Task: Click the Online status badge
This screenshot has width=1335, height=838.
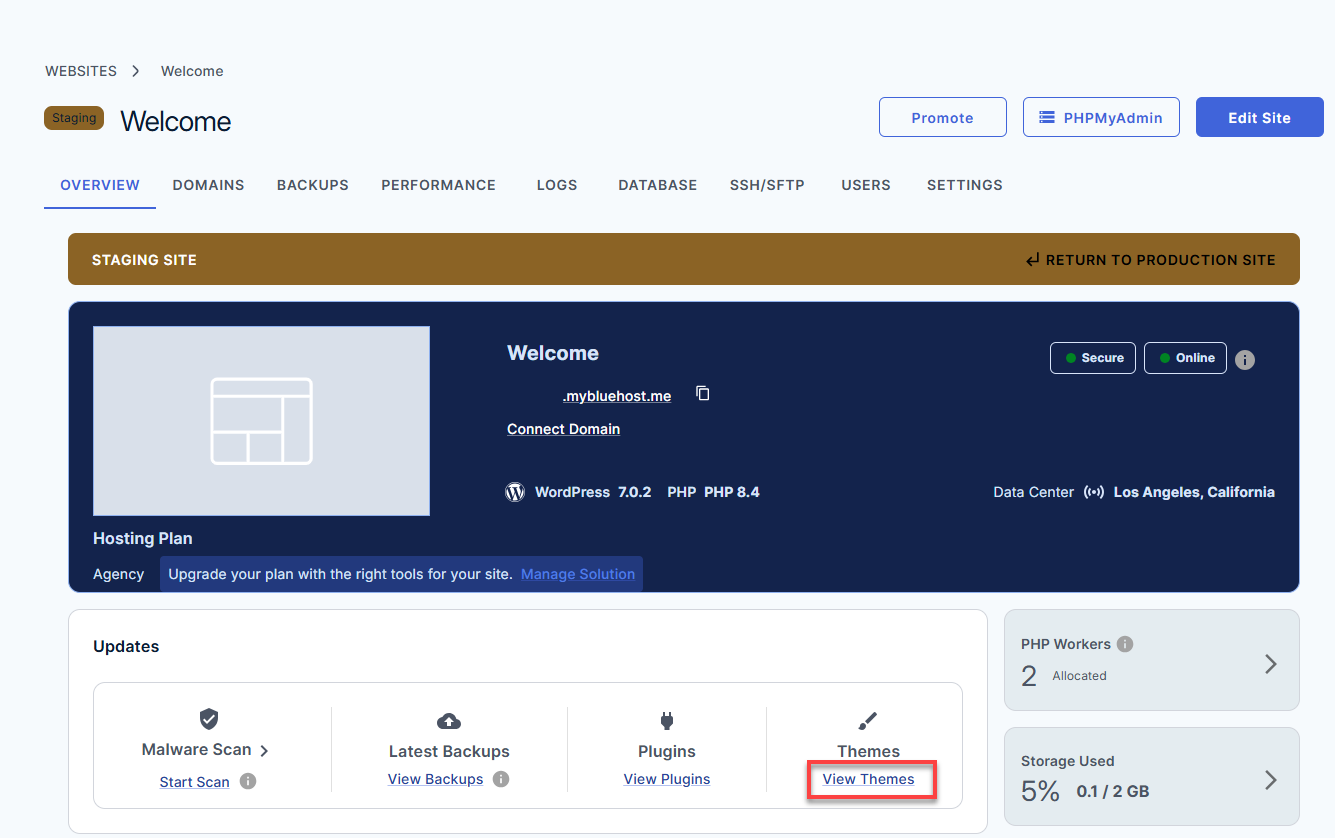Action: point(1185,358)
